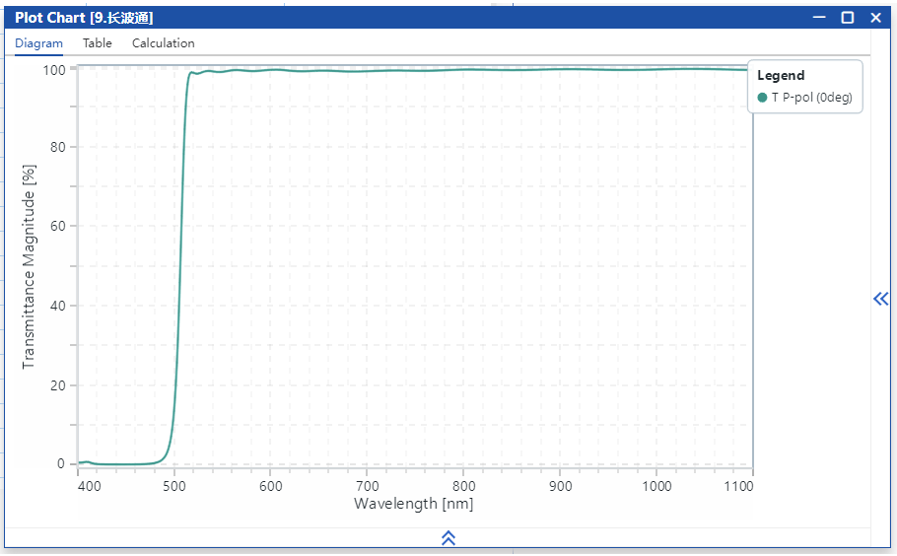The width and height of the screenshot is (897, 556).
Task: Expand the right side panel chevron
Action: click(880, 298)
